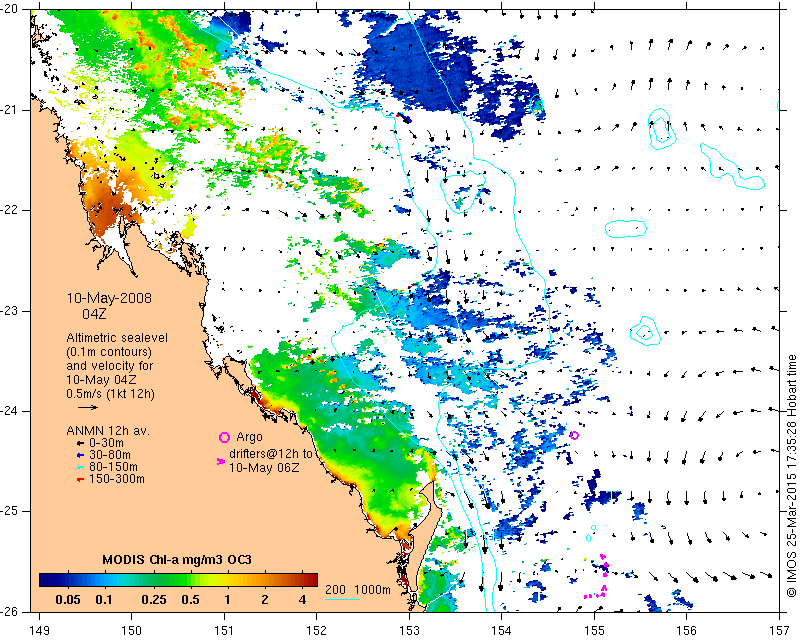Click the '-25' latitude axis label

[x=10, y=511]
